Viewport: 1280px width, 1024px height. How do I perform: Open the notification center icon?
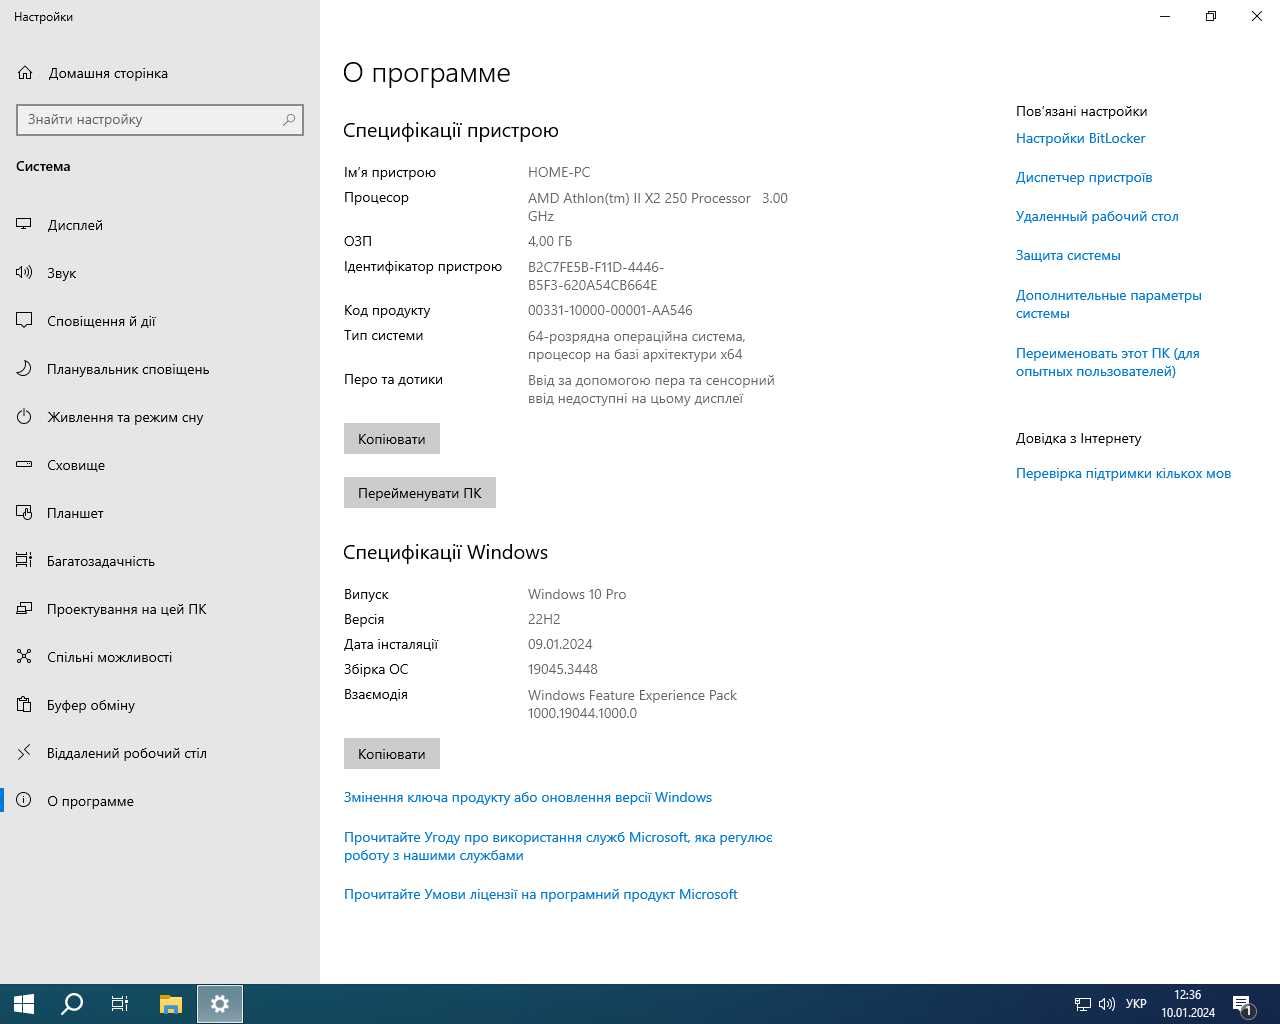(1243, 1004)
